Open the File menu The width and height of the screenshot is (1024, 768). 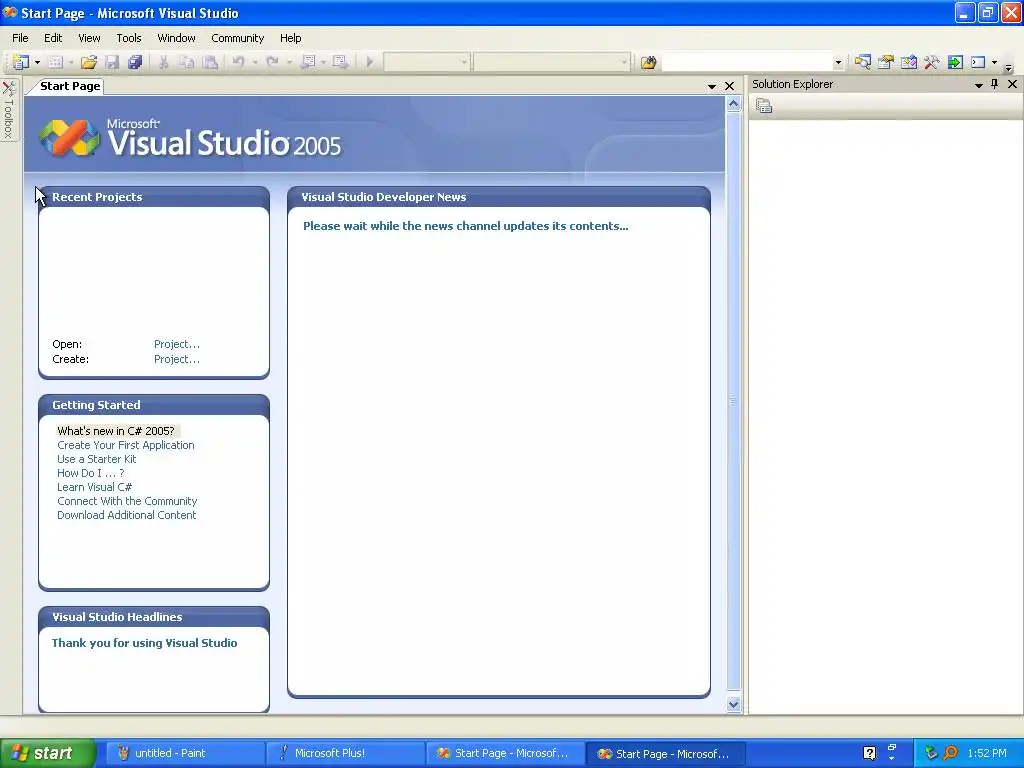click(x=20, y=38)
